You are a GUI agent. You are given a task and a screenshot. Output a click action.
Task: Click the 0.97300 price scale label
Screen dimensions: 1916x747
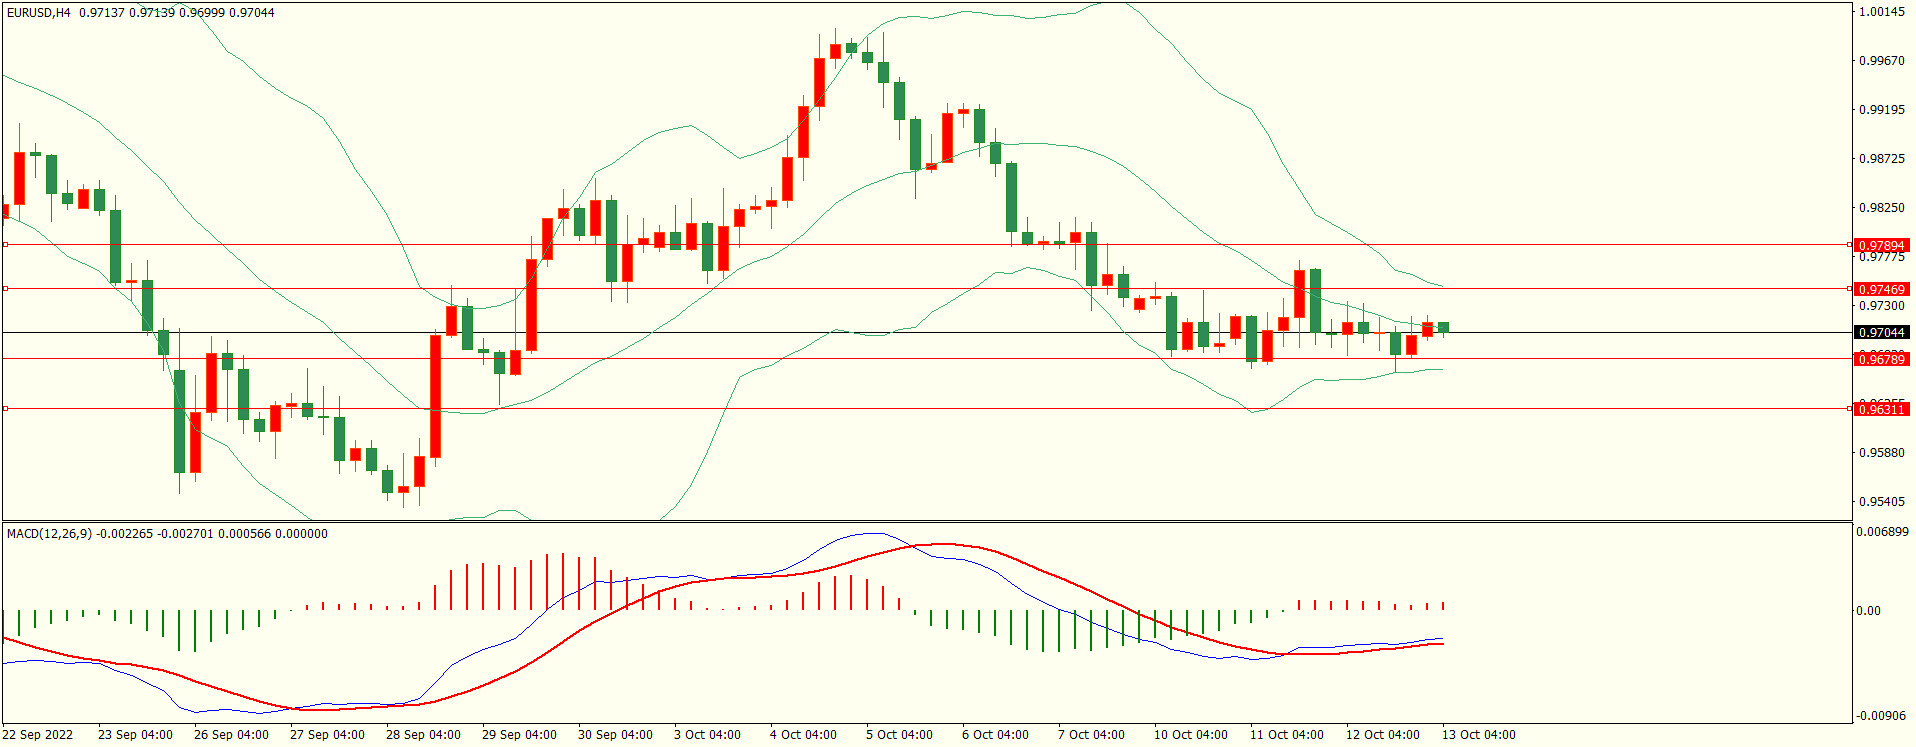(x=1882, y=306)
